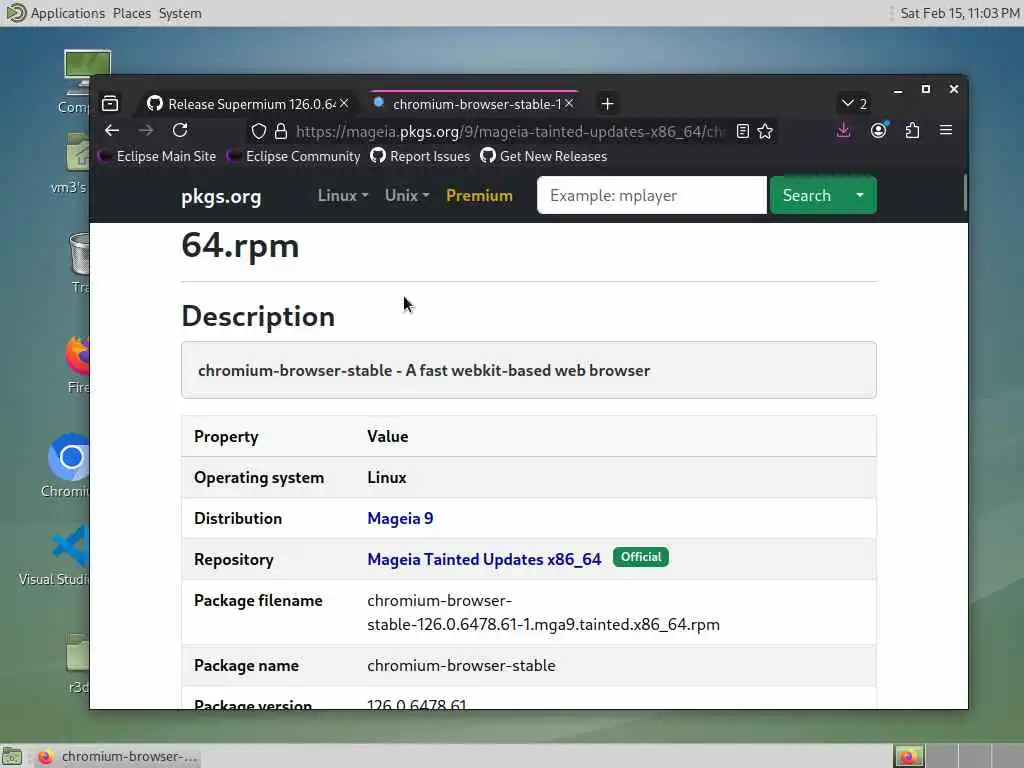Open the Mageia 9 distribution link

coord(400,519)
